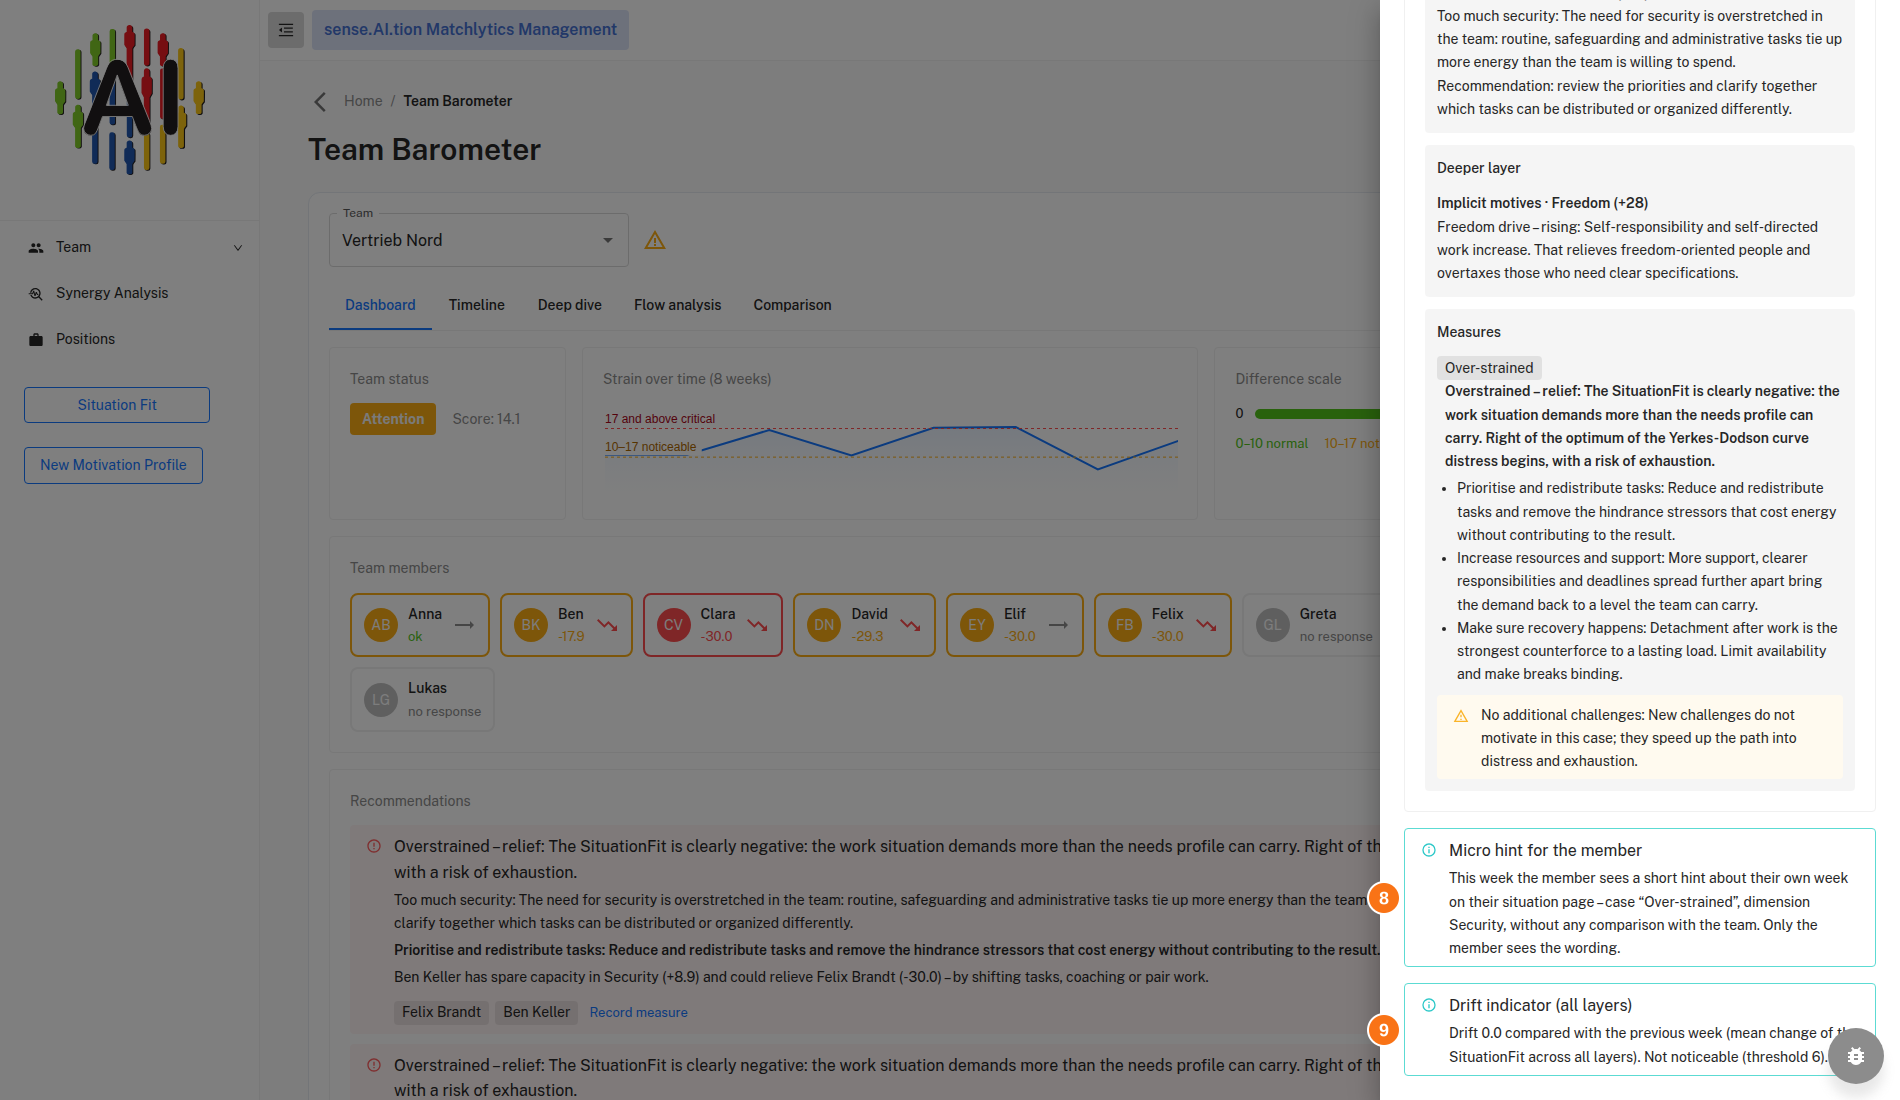Image resolution: width=1900 pixels, height=1100 pixels.
Task: Click the Attention status badge
Action: 393,419
